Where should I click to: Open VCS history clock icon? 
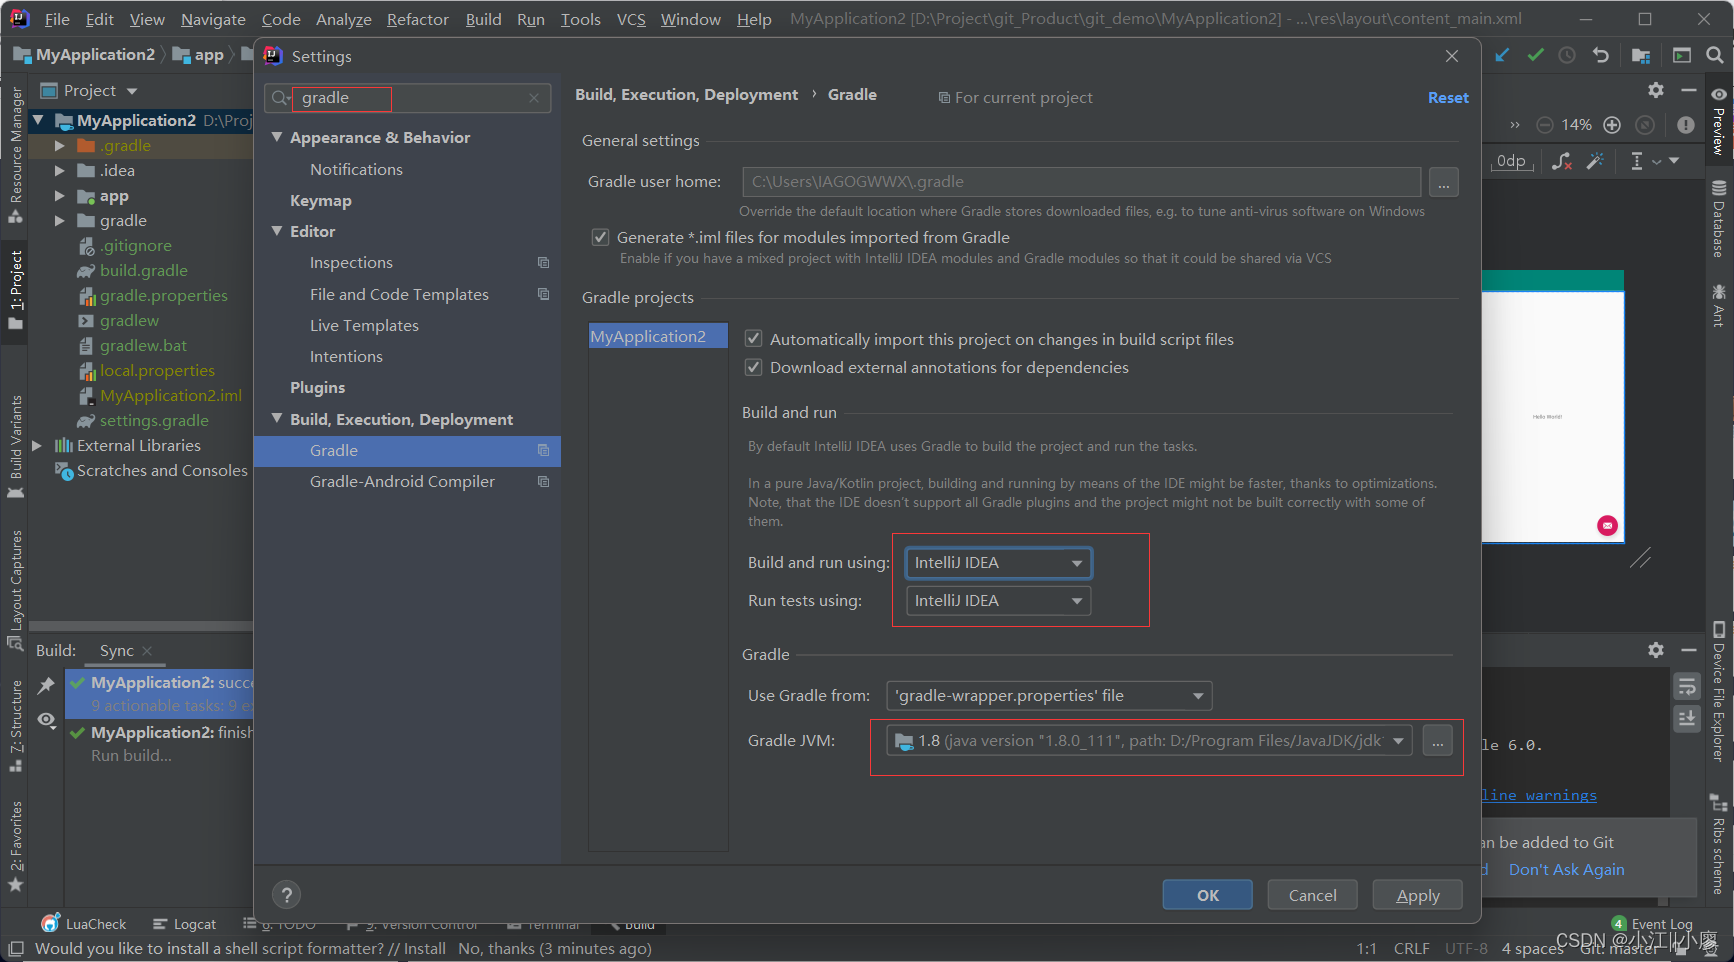pyautogui.click(x=1567, y=56)
